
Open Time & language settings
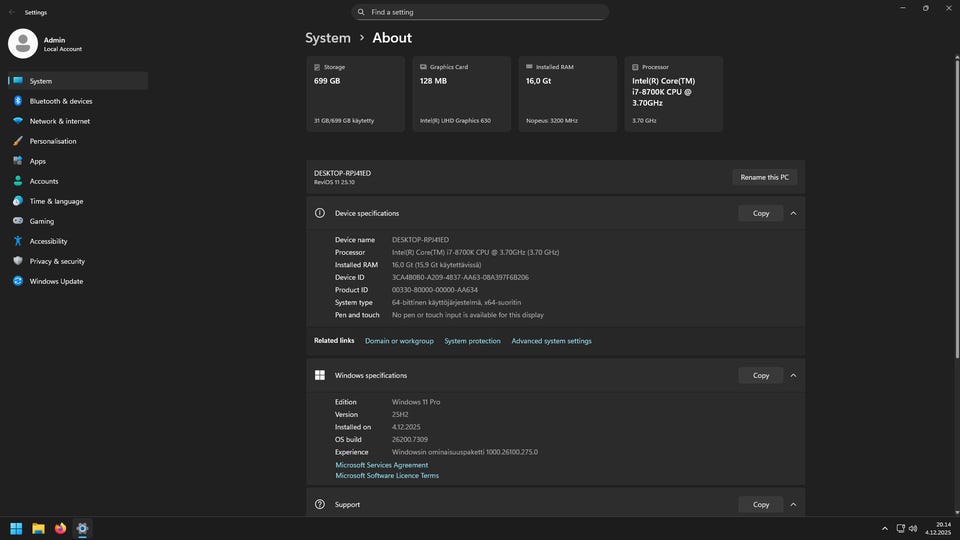coord(56,201)
